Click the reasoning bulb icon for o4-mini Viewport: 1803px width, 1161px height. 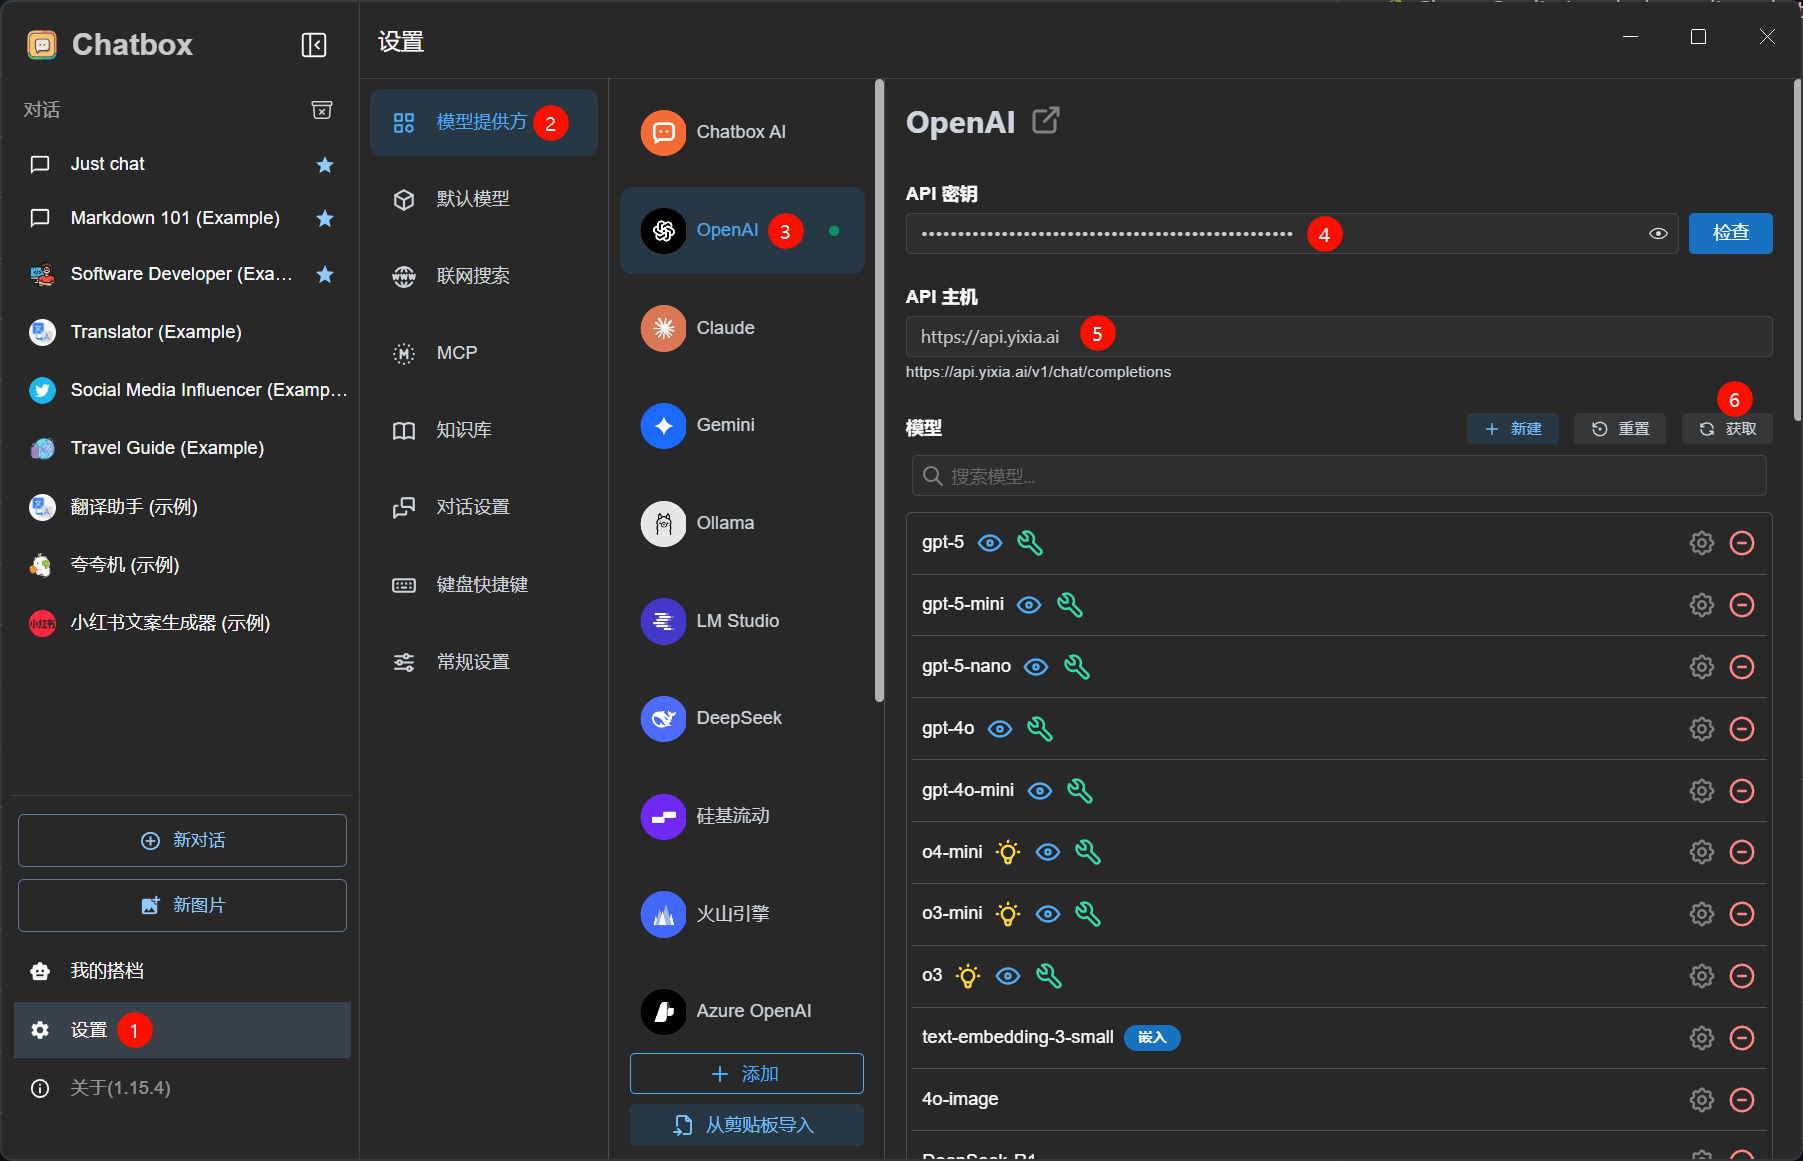pyautogui.click(x=1008, y=852)
